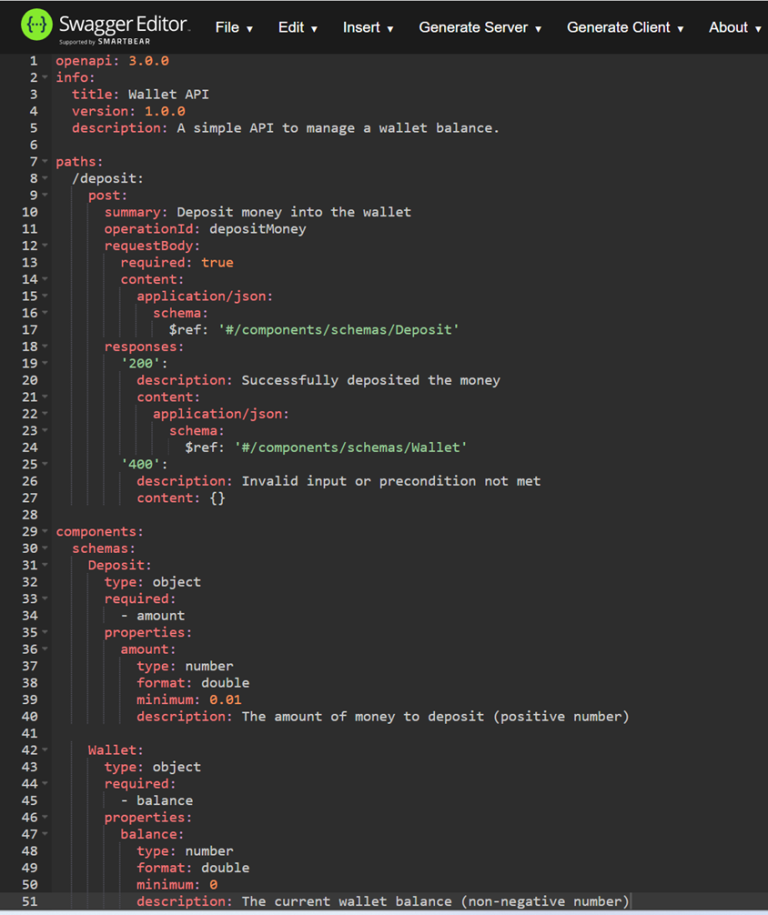The height and width of the screenshot is (915, 768).
Task: Click 'summary: Deposit money into the wallet'
Action: [257, 212]
